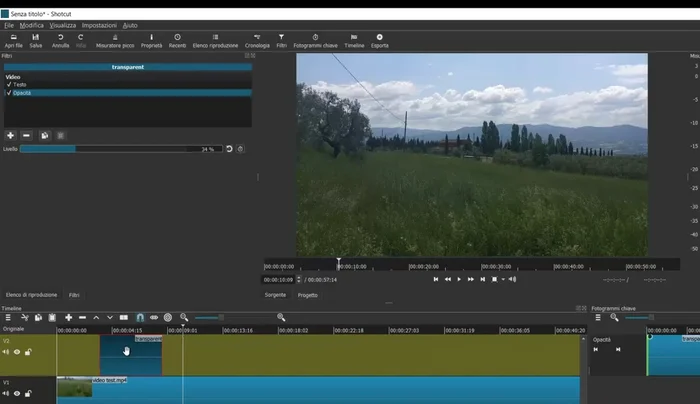Image resolution: width=700 pixels, height=404 pixels.
Task: Open the player volume control
Action: pyautogui.click(x=512, y=279)
